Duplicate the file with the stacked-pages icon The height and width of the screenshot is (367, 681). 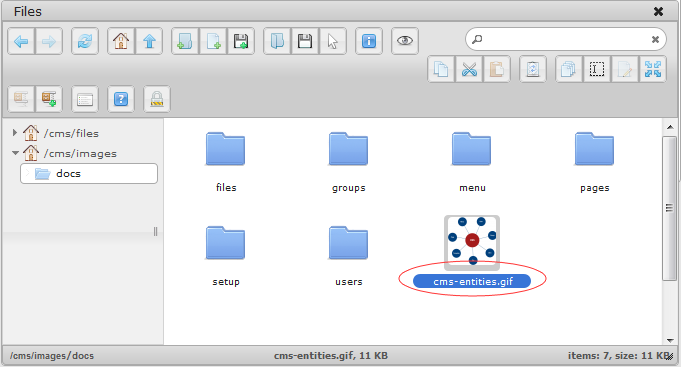[569, 69]
